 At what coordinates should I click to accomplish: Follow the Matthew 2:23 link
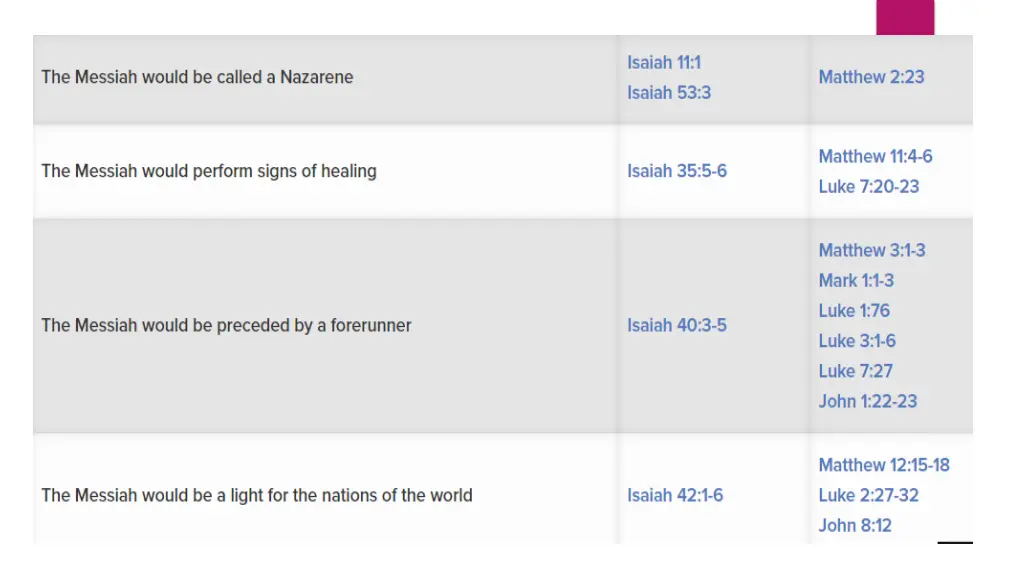point(871,77)
